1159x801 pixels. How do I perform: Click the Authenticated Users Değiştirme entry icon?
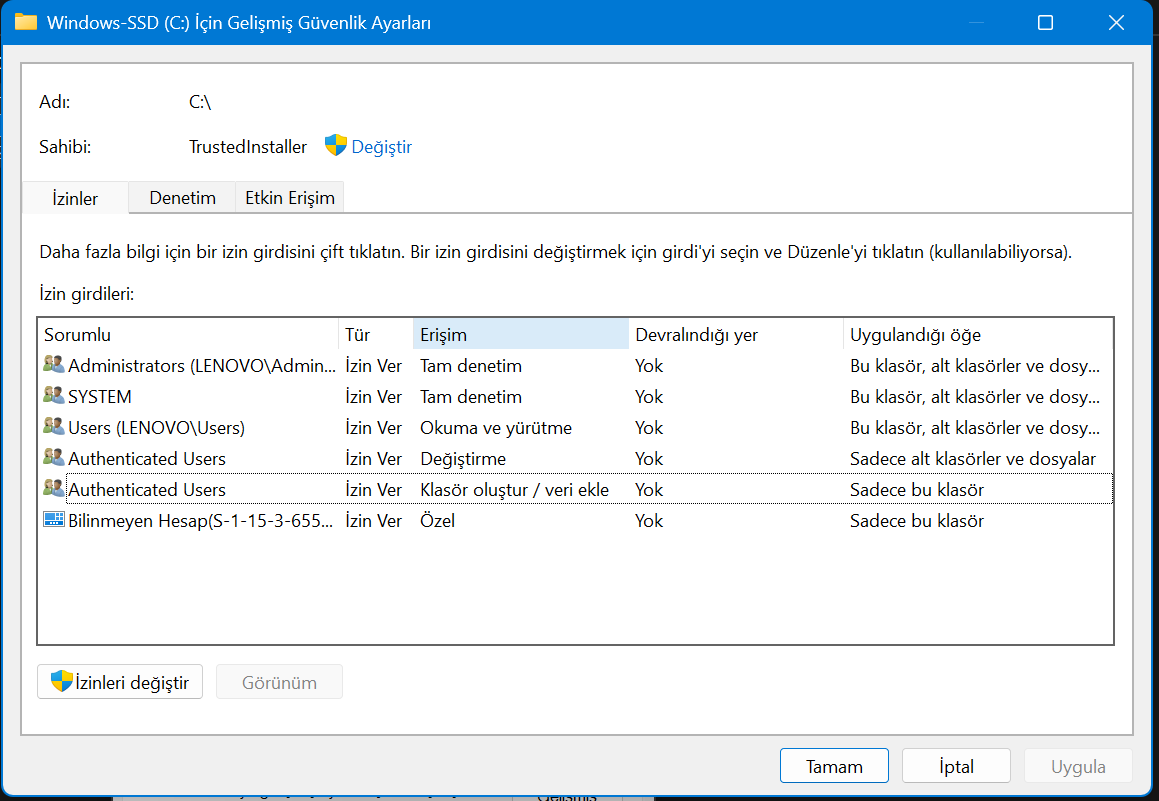(54, 457)
